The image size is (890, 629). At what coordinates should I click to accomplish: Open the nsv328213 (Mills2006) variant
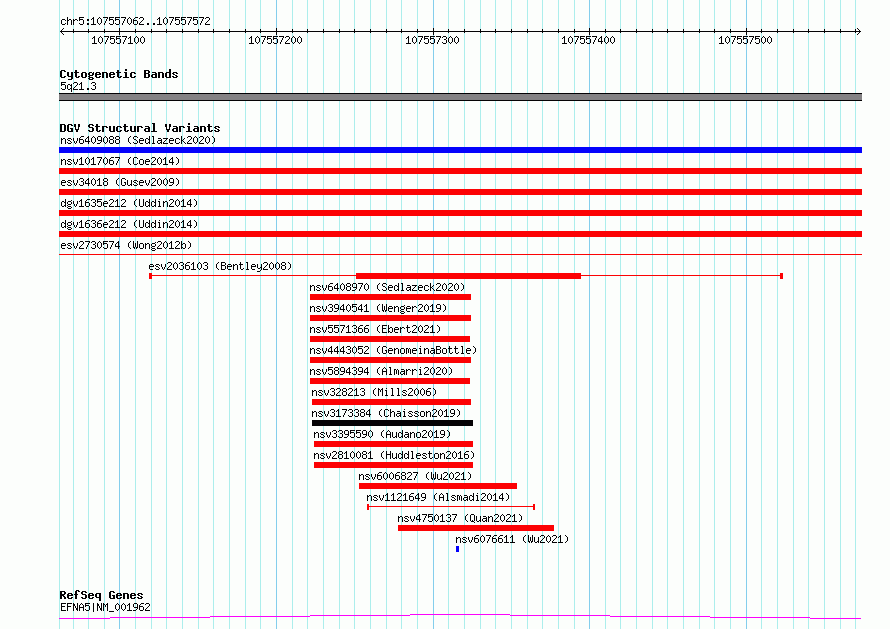tap(374, 392)
